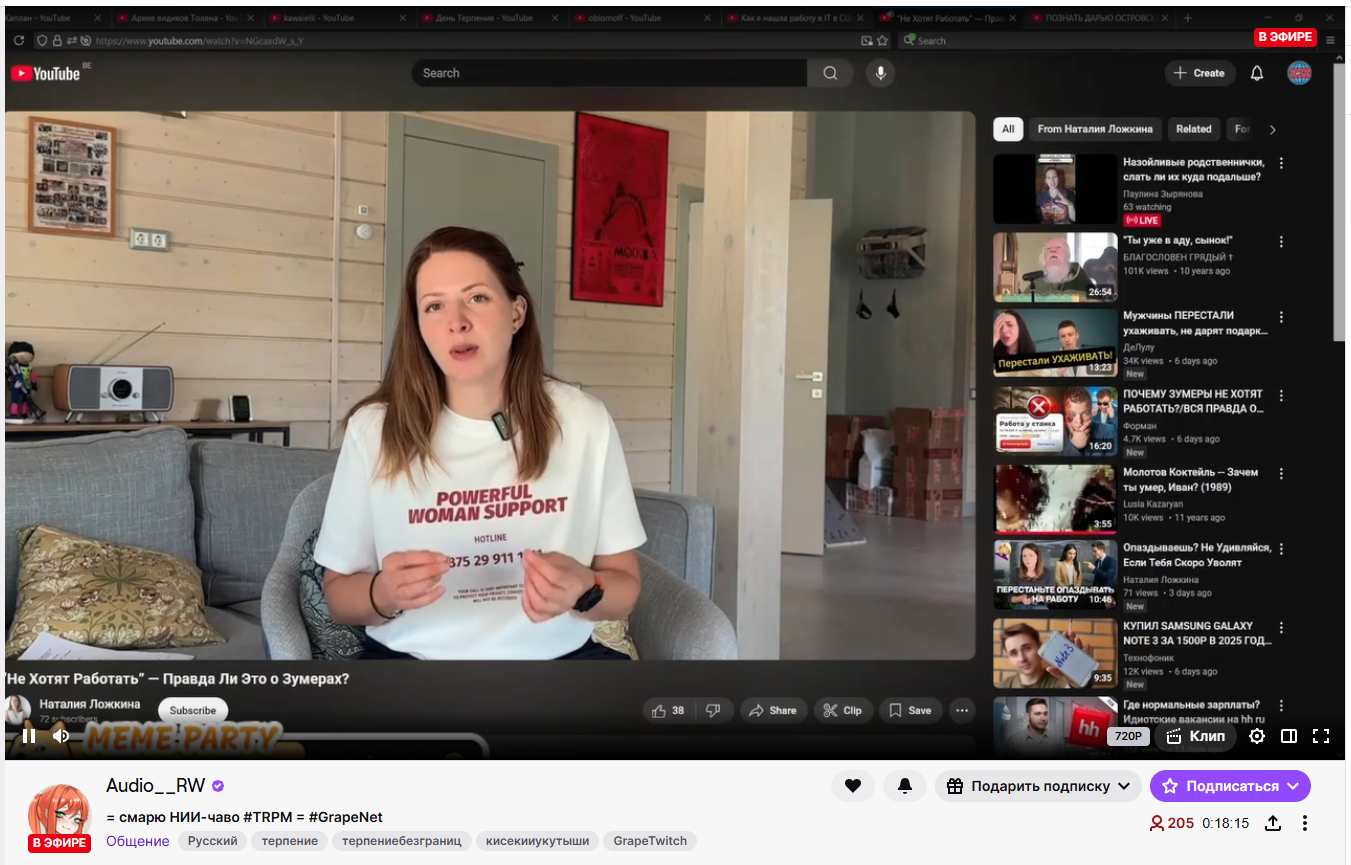Toggle channel notifications bell icon
Viewport: 1351px width, 865px height.
pos(905,786)
